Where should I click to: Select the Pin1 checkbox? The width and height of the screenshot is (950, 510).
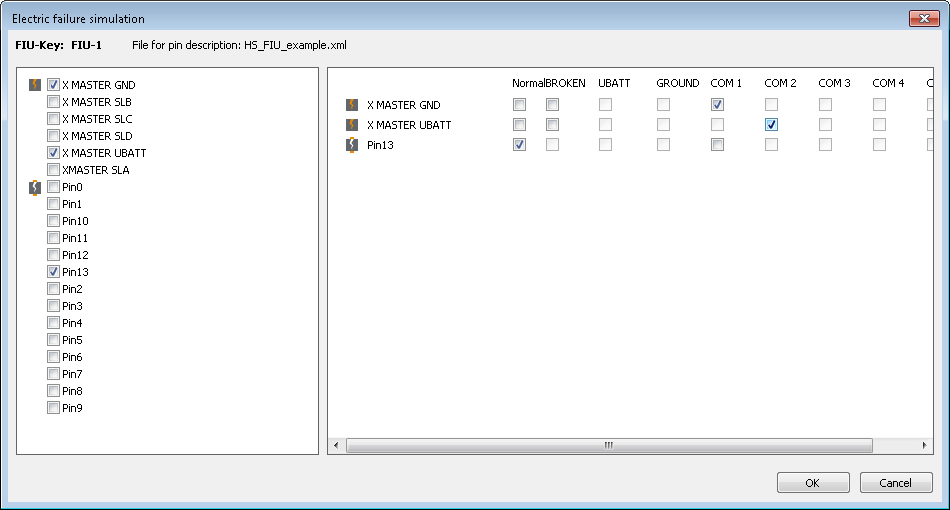53,204
